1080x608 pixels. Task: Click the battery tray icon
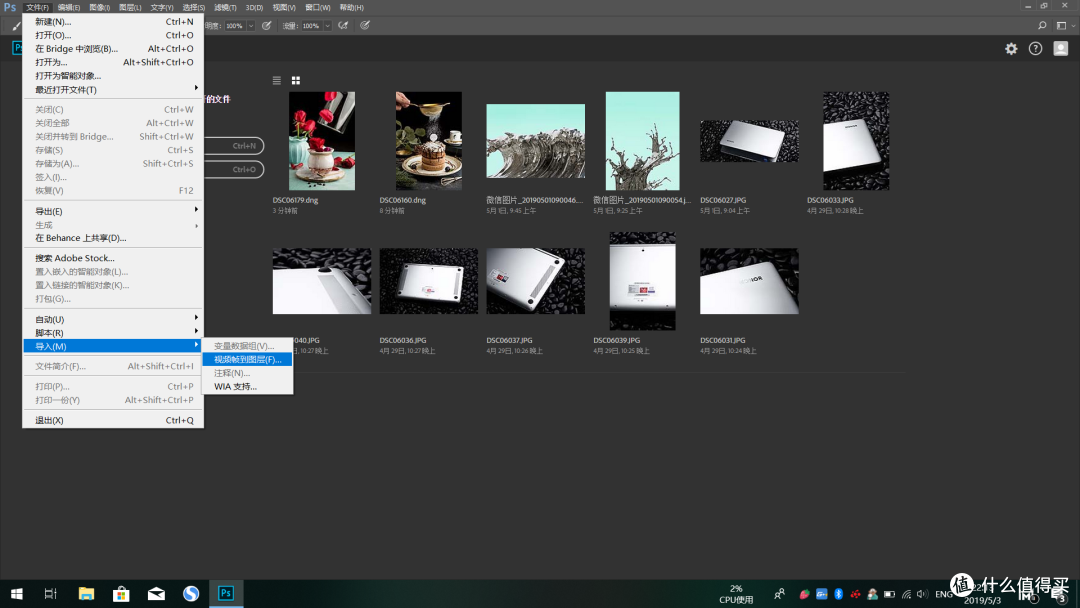coord(889,594)
